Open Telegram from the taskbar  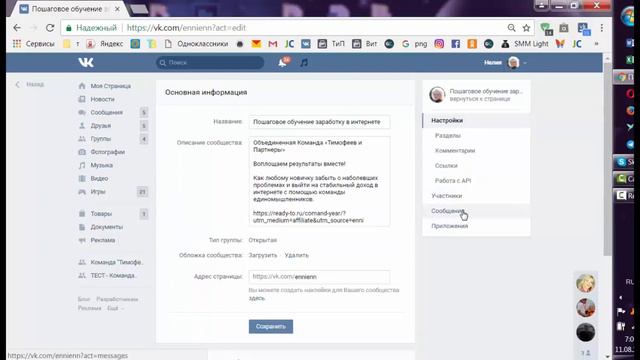630,144
